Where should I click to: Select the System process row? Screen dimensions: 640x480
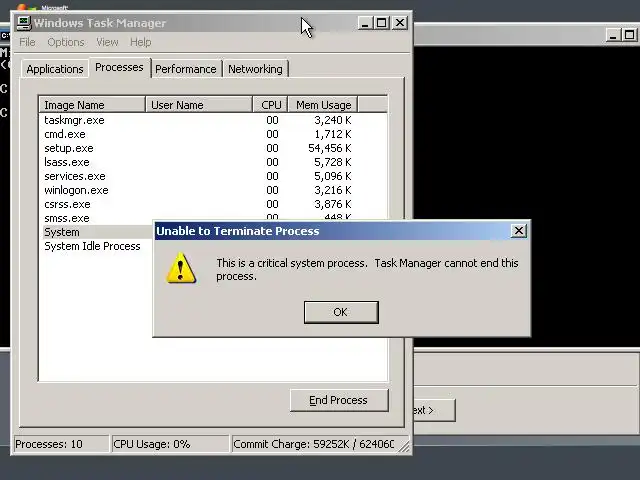pos(97,232)
